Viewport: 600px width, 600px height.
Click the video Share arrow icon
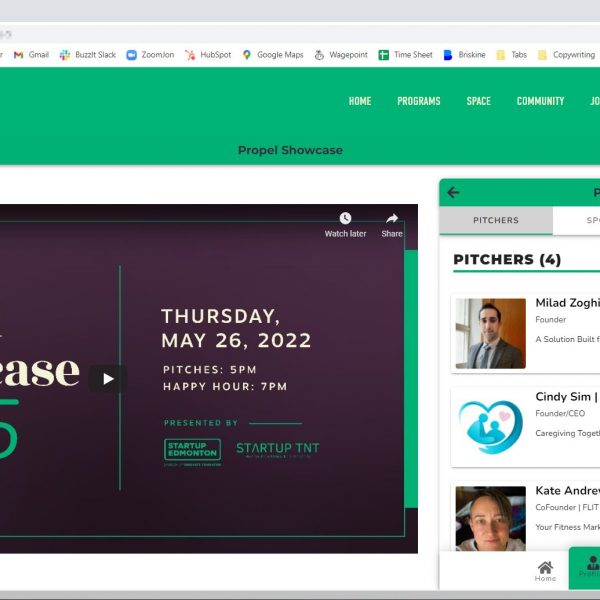coord(392,218)
